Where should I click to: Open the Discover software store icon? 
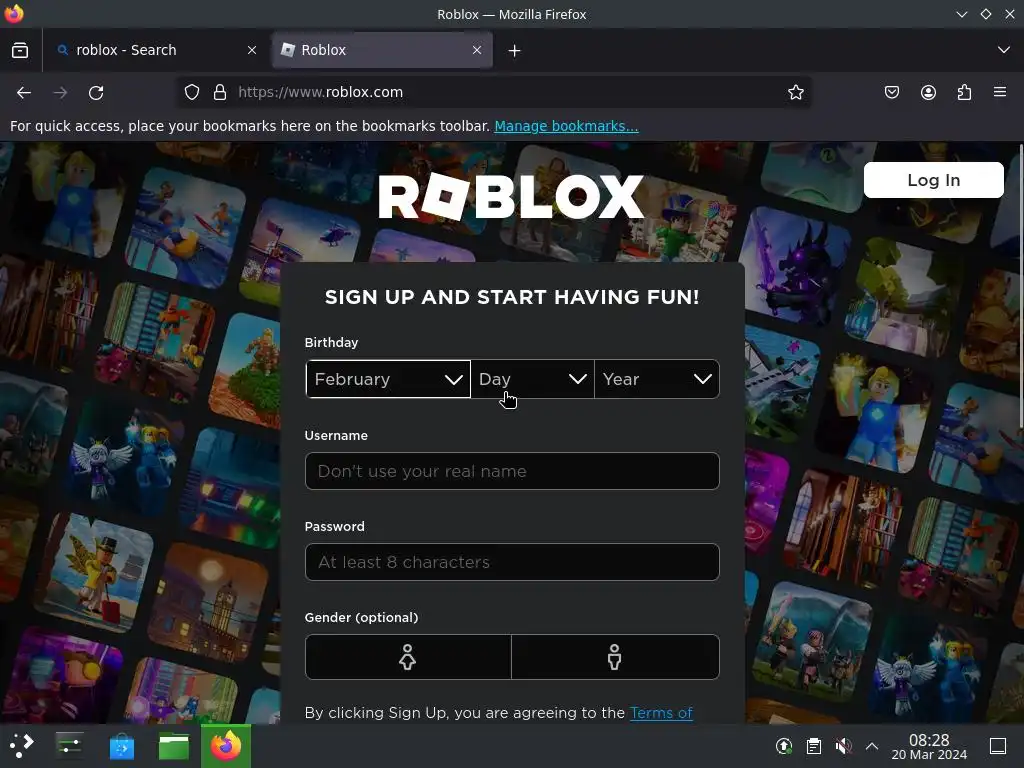(121, 746)
